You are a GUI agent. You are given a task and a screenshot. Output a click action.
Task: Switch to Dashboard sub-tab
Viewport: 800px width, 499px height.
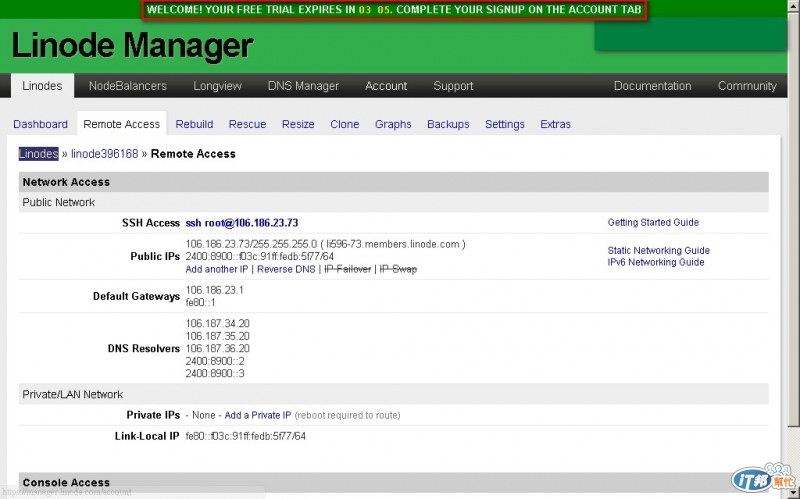point(40,124)
